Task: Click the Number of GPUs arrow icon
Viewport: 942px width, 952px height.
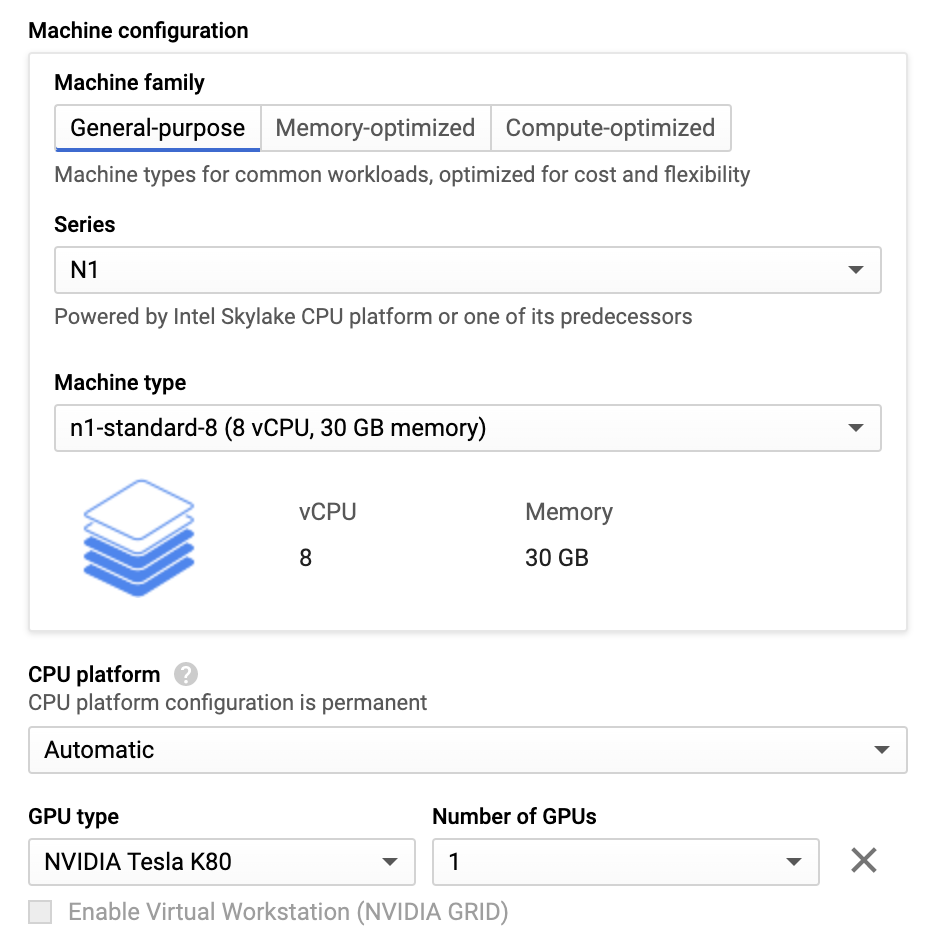Action: 794,861
